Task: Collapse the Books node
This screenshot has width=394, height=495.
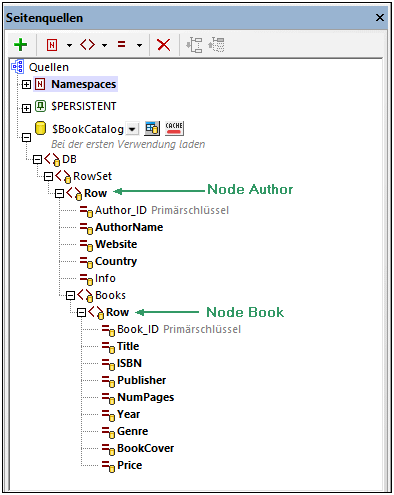Action: pyautogui.click(x=70, y=295)
